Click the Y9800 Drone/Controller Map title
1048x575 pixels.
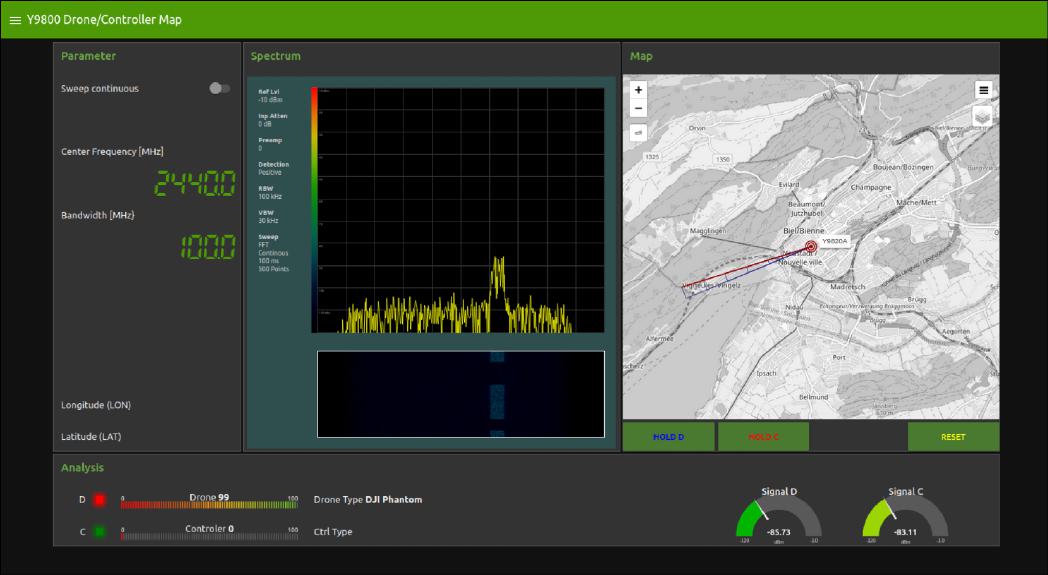click(x=104, y=20)
